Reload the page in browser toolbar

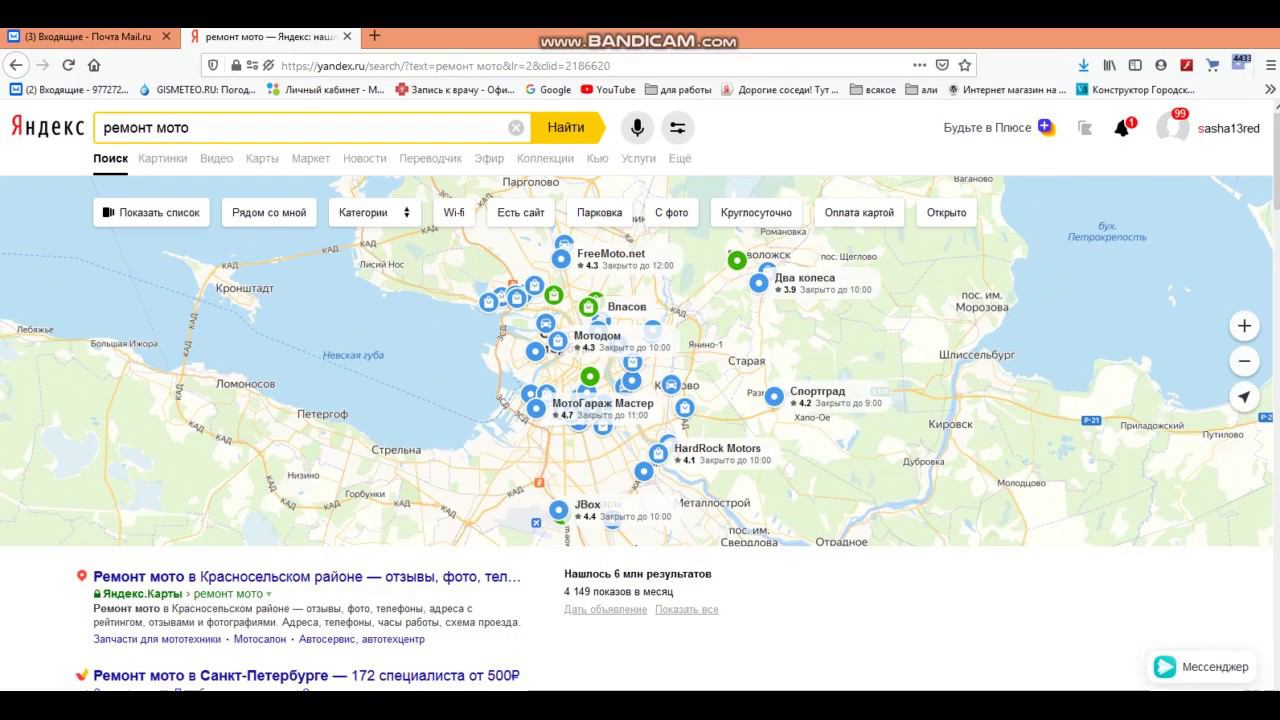point(69,65)
